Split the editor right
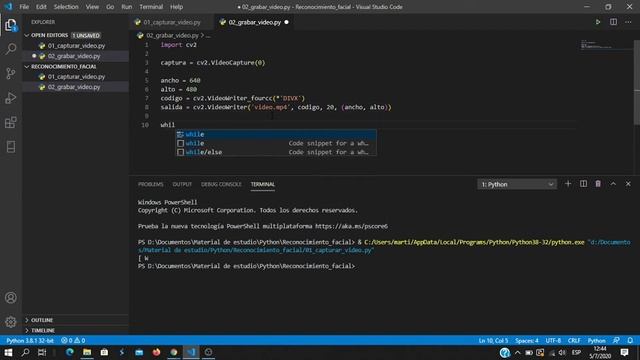Screen dimensions: 640x360 click(x=613, y=22)
